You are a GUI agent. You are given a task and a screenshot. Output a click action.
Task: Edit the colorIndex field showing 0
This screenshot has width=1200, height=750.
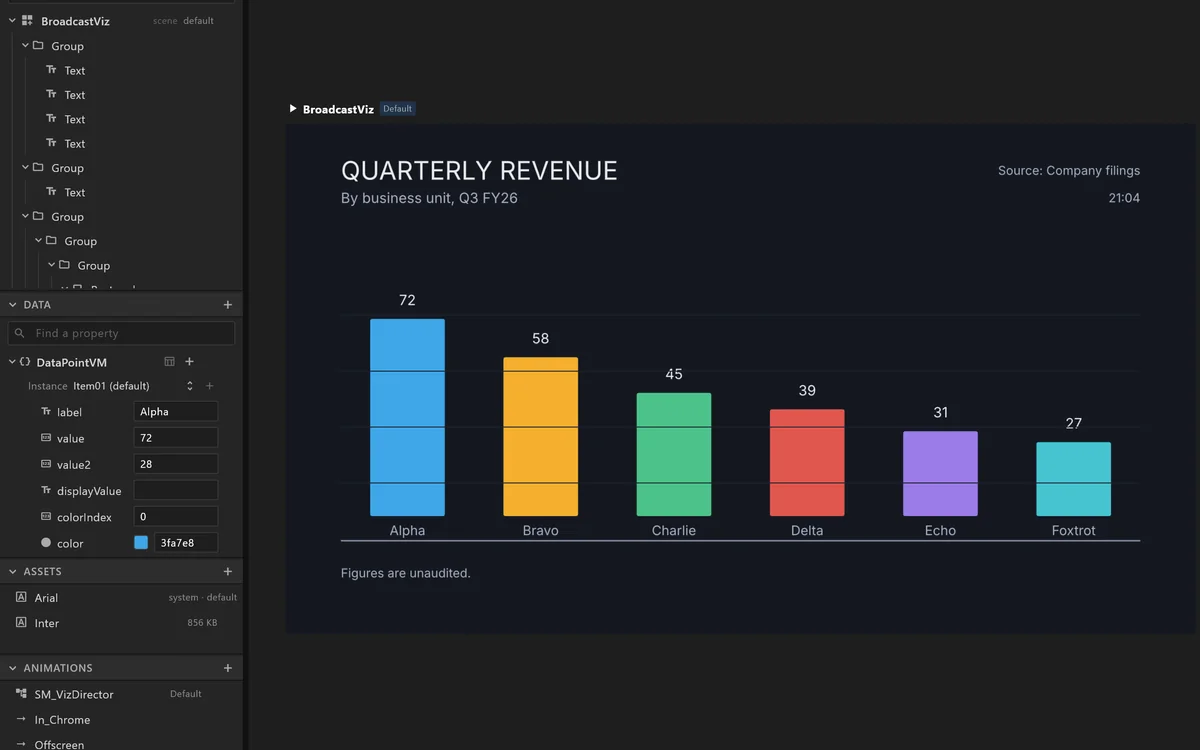click(x=176, y=517)
